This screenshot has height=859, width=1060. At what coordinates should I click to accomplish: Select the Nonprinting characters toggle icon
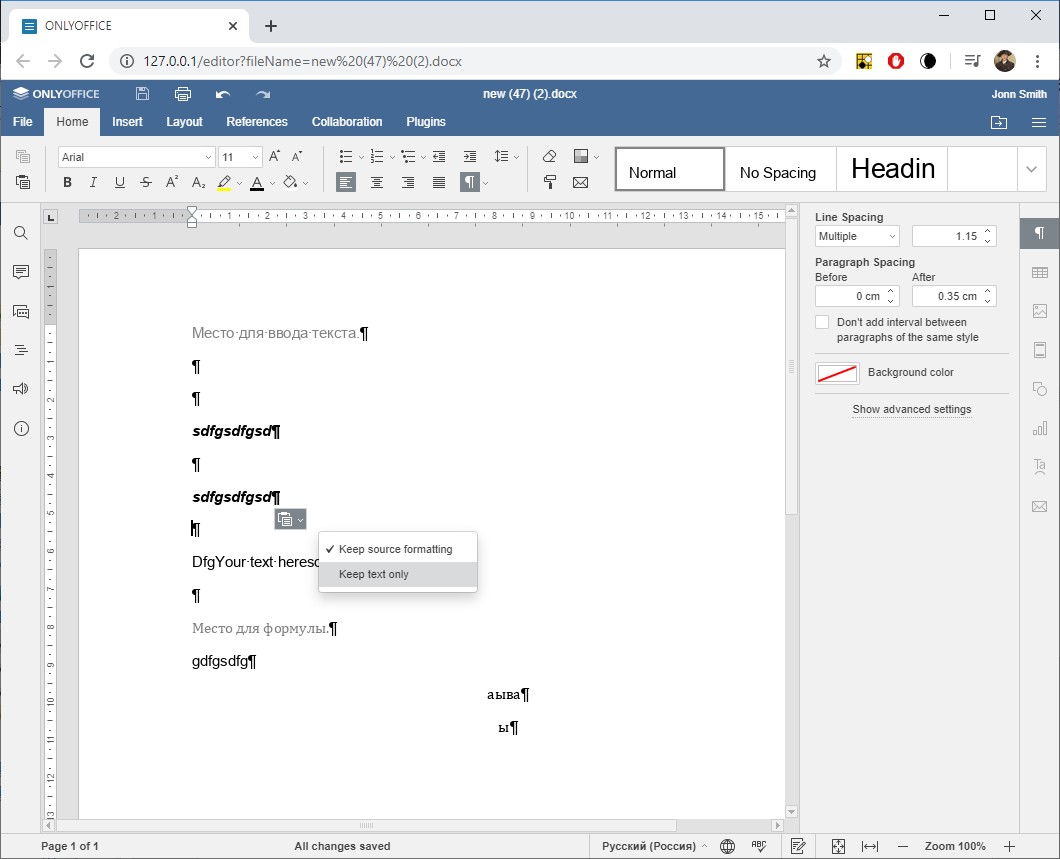[x=467, y=182]
